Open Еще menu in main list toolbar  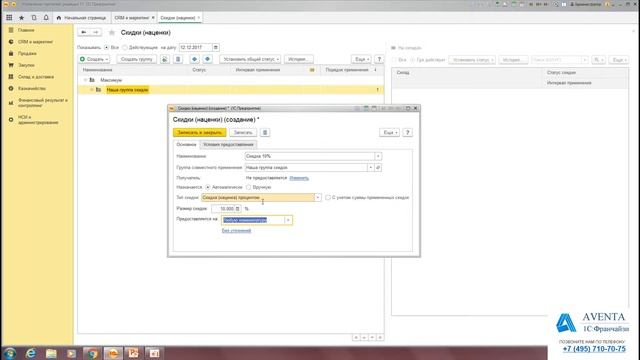pyautogui.click(x=361, y=59)
